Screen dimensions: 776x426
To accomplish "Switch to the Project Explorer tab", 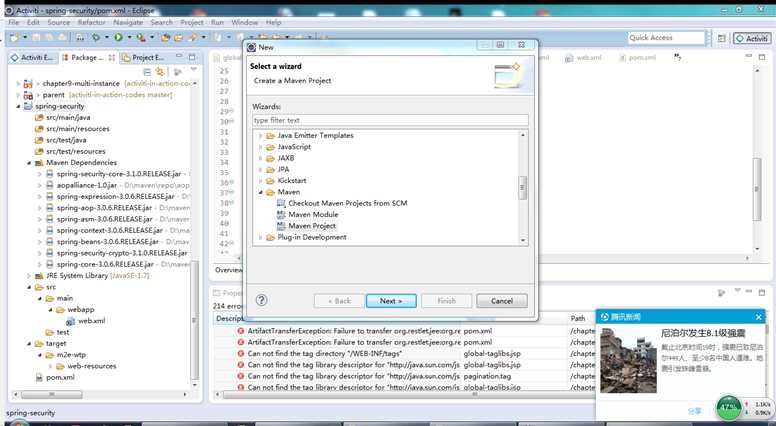I will pos(144,57).
